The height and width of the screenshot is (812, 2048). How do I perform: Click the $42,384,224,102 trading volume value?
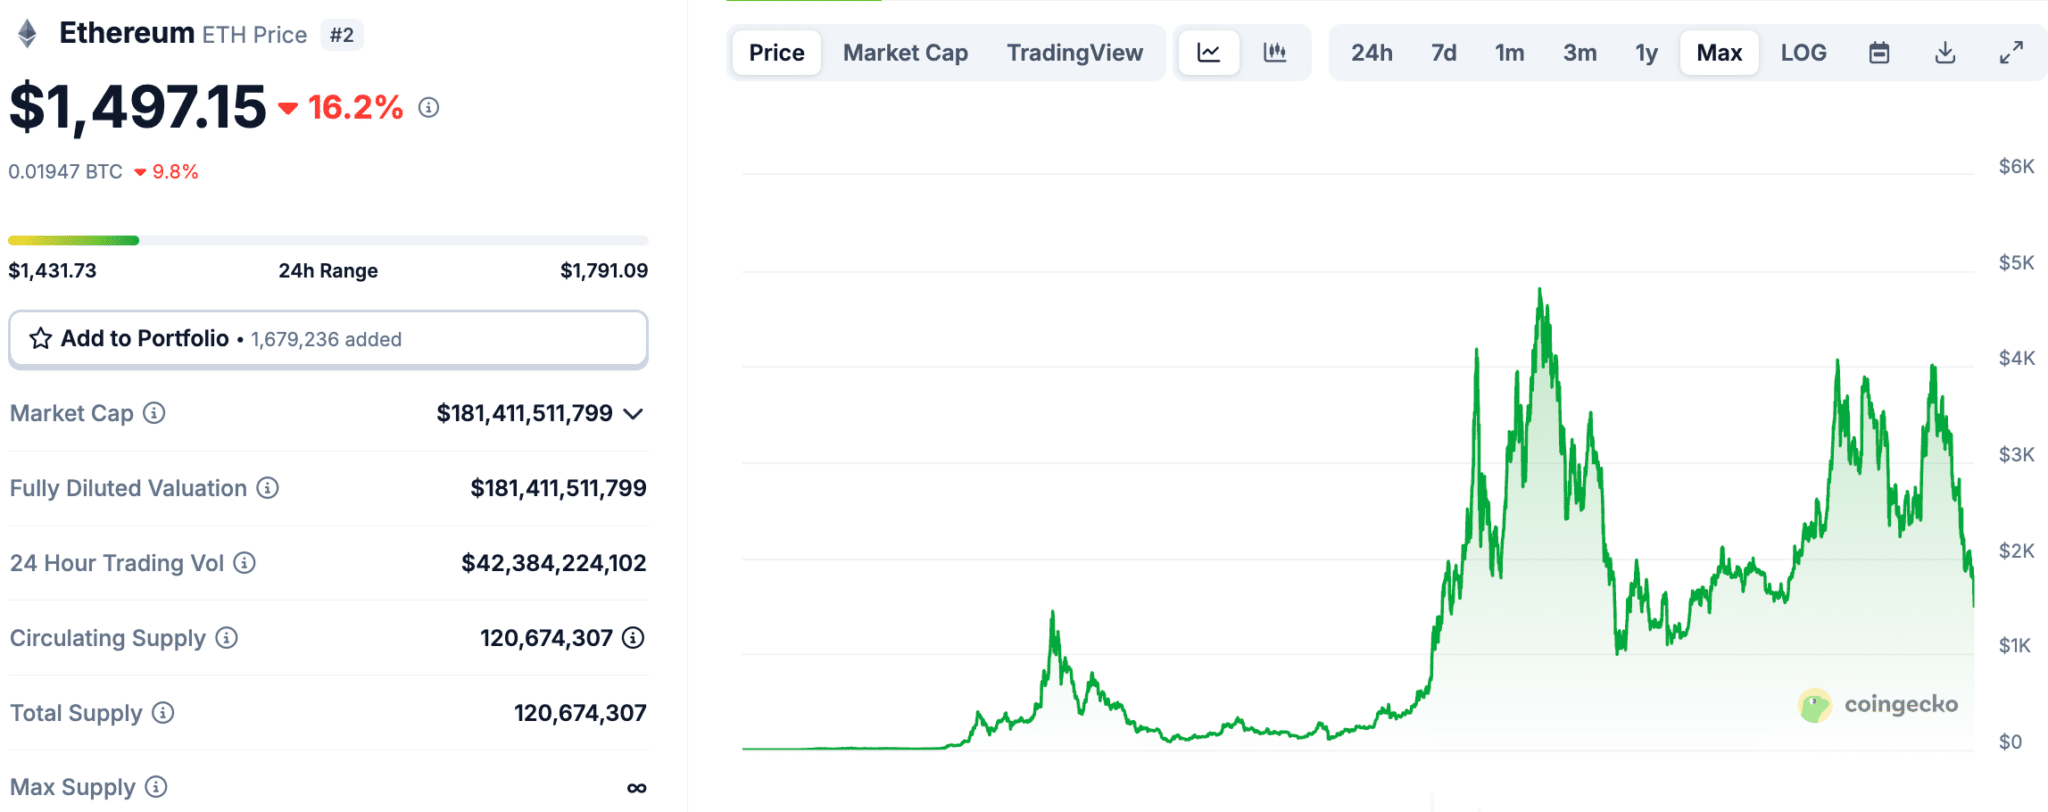click(x=554, y=563)
